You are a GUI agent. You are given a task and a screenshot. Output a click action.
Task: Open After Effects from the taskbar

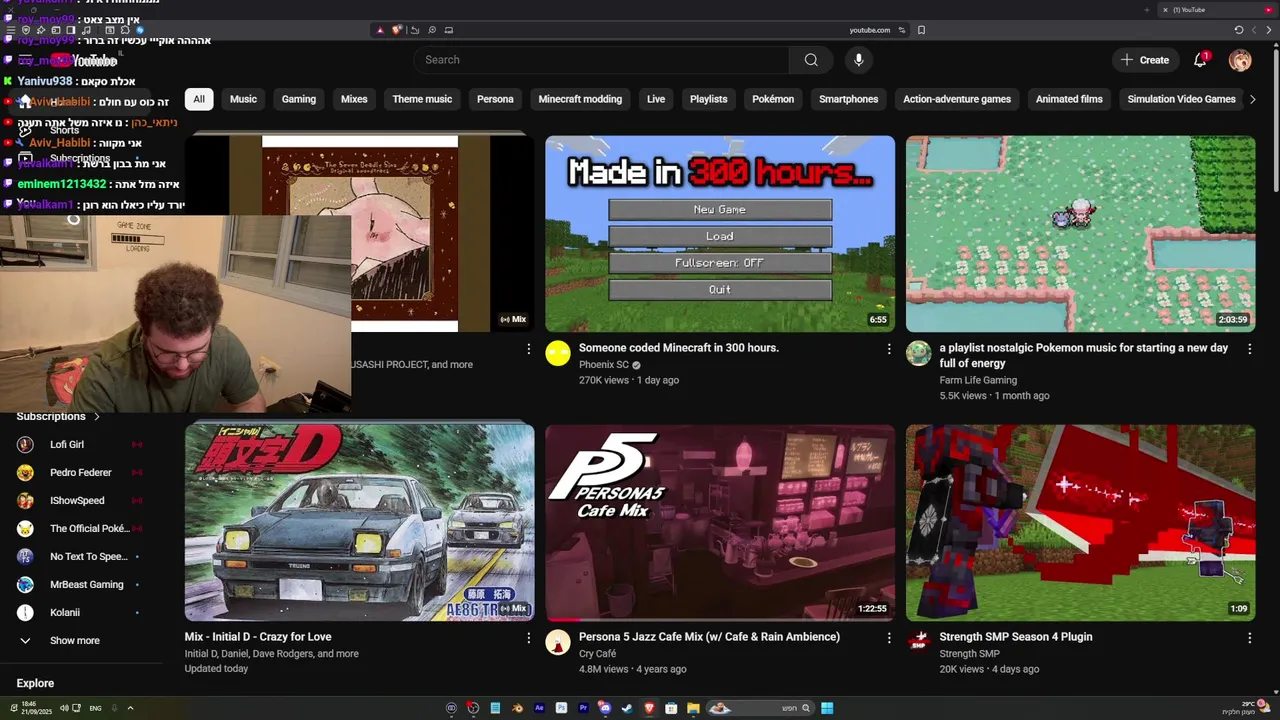(539, 708)
